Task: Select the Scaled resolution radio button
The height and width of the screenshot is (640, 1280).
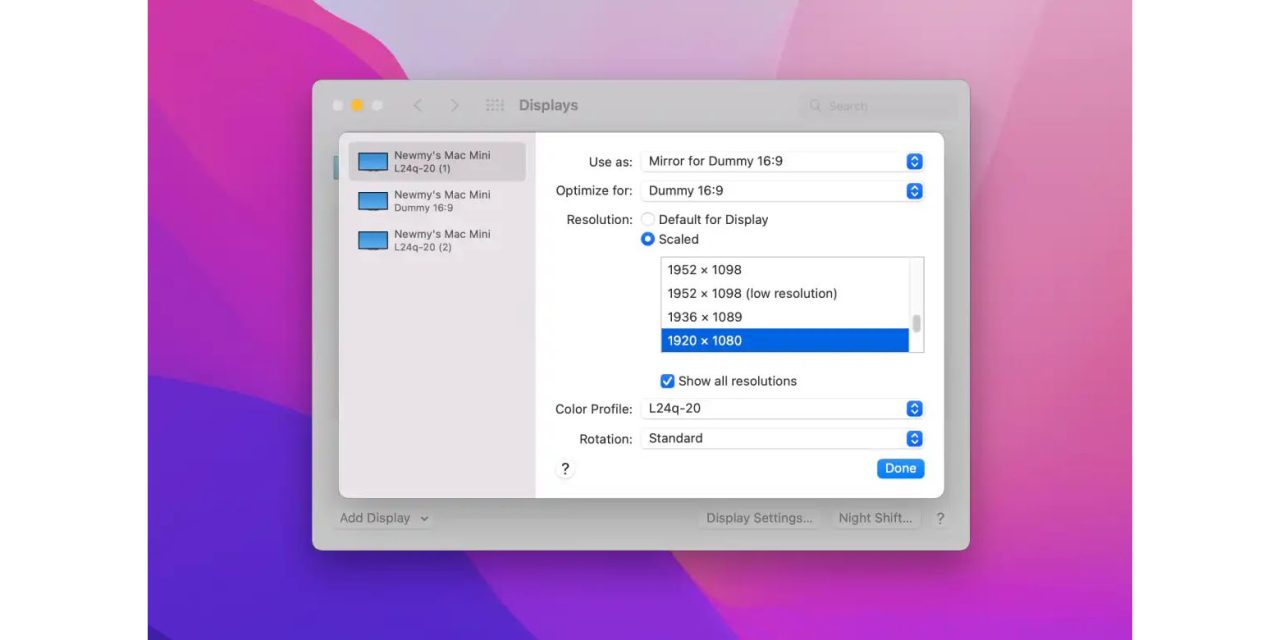Action: click(x=648, y=240)
